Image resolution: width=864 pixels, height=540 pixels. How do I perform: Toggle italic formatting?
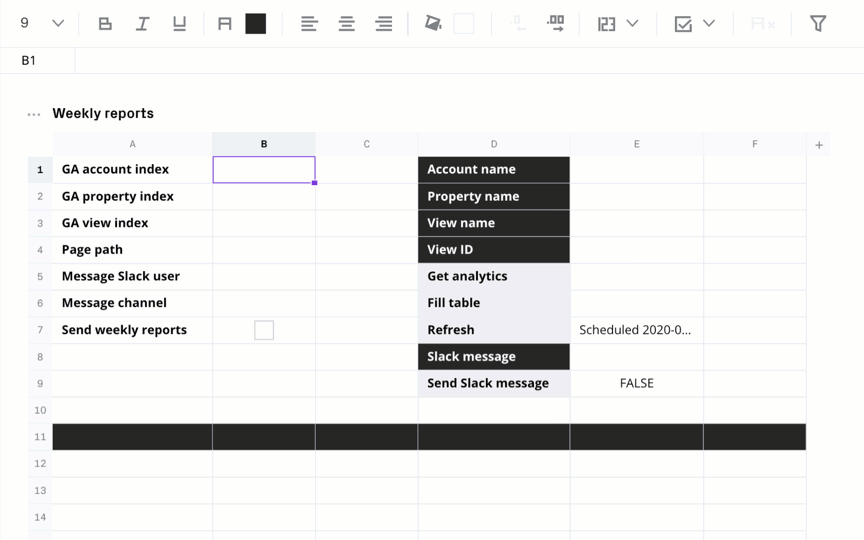point(142,24)
